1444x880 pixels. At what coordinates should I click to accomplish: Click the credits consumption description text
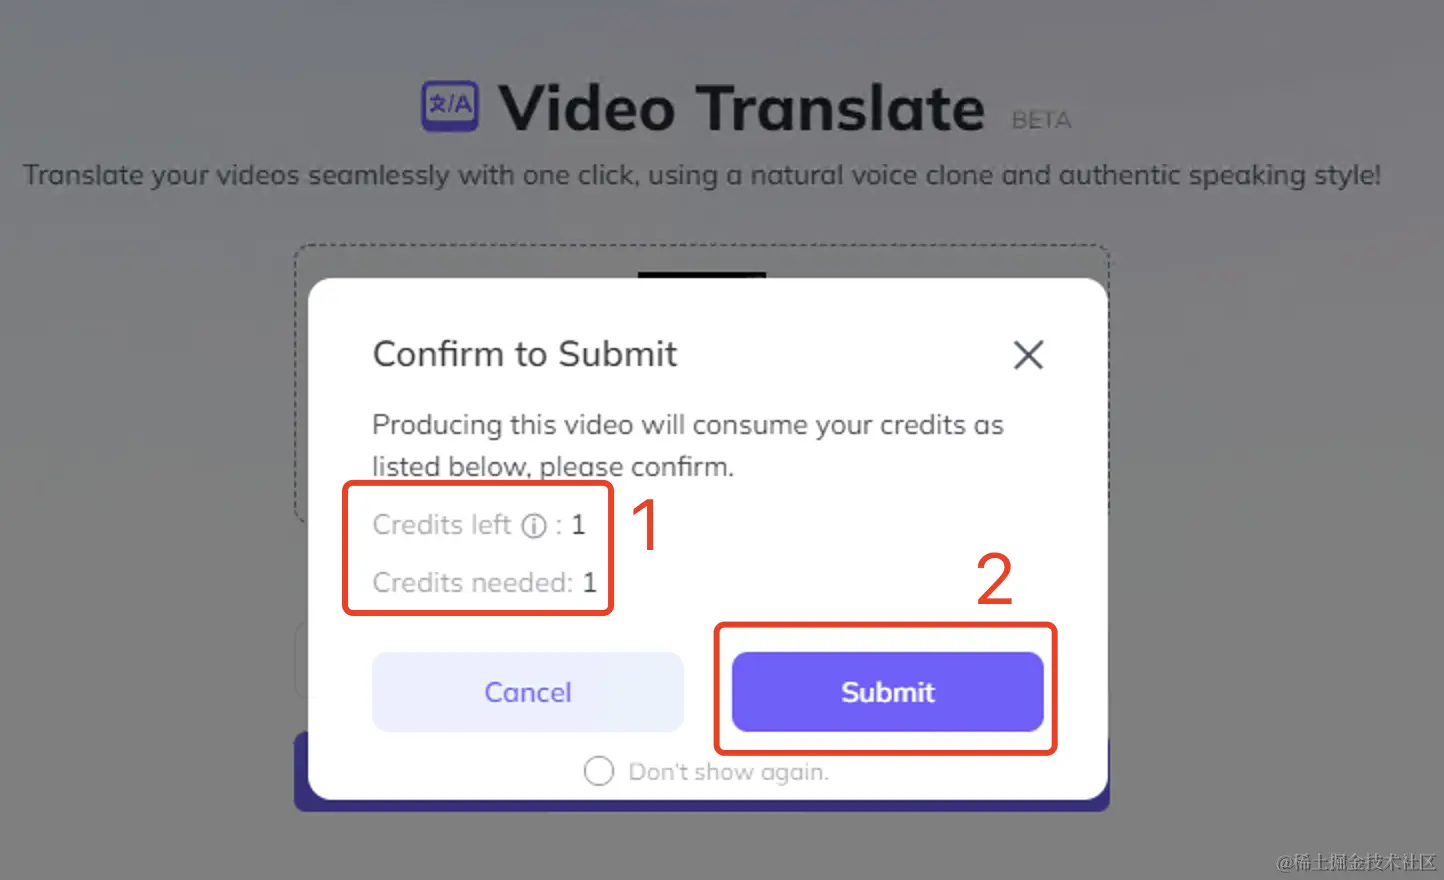pyautogui.click(x=688, y=445)
